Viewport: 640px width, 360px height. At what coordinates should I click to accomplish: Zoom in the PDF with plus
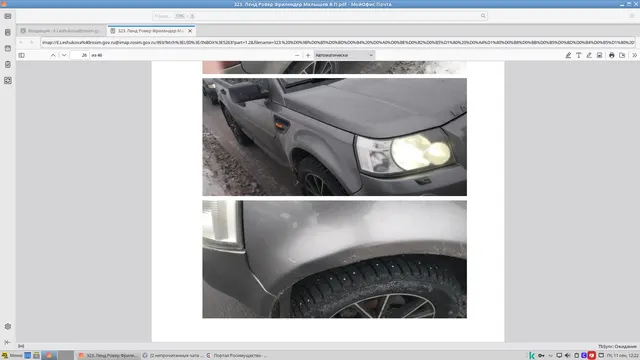tap(308, 55)
